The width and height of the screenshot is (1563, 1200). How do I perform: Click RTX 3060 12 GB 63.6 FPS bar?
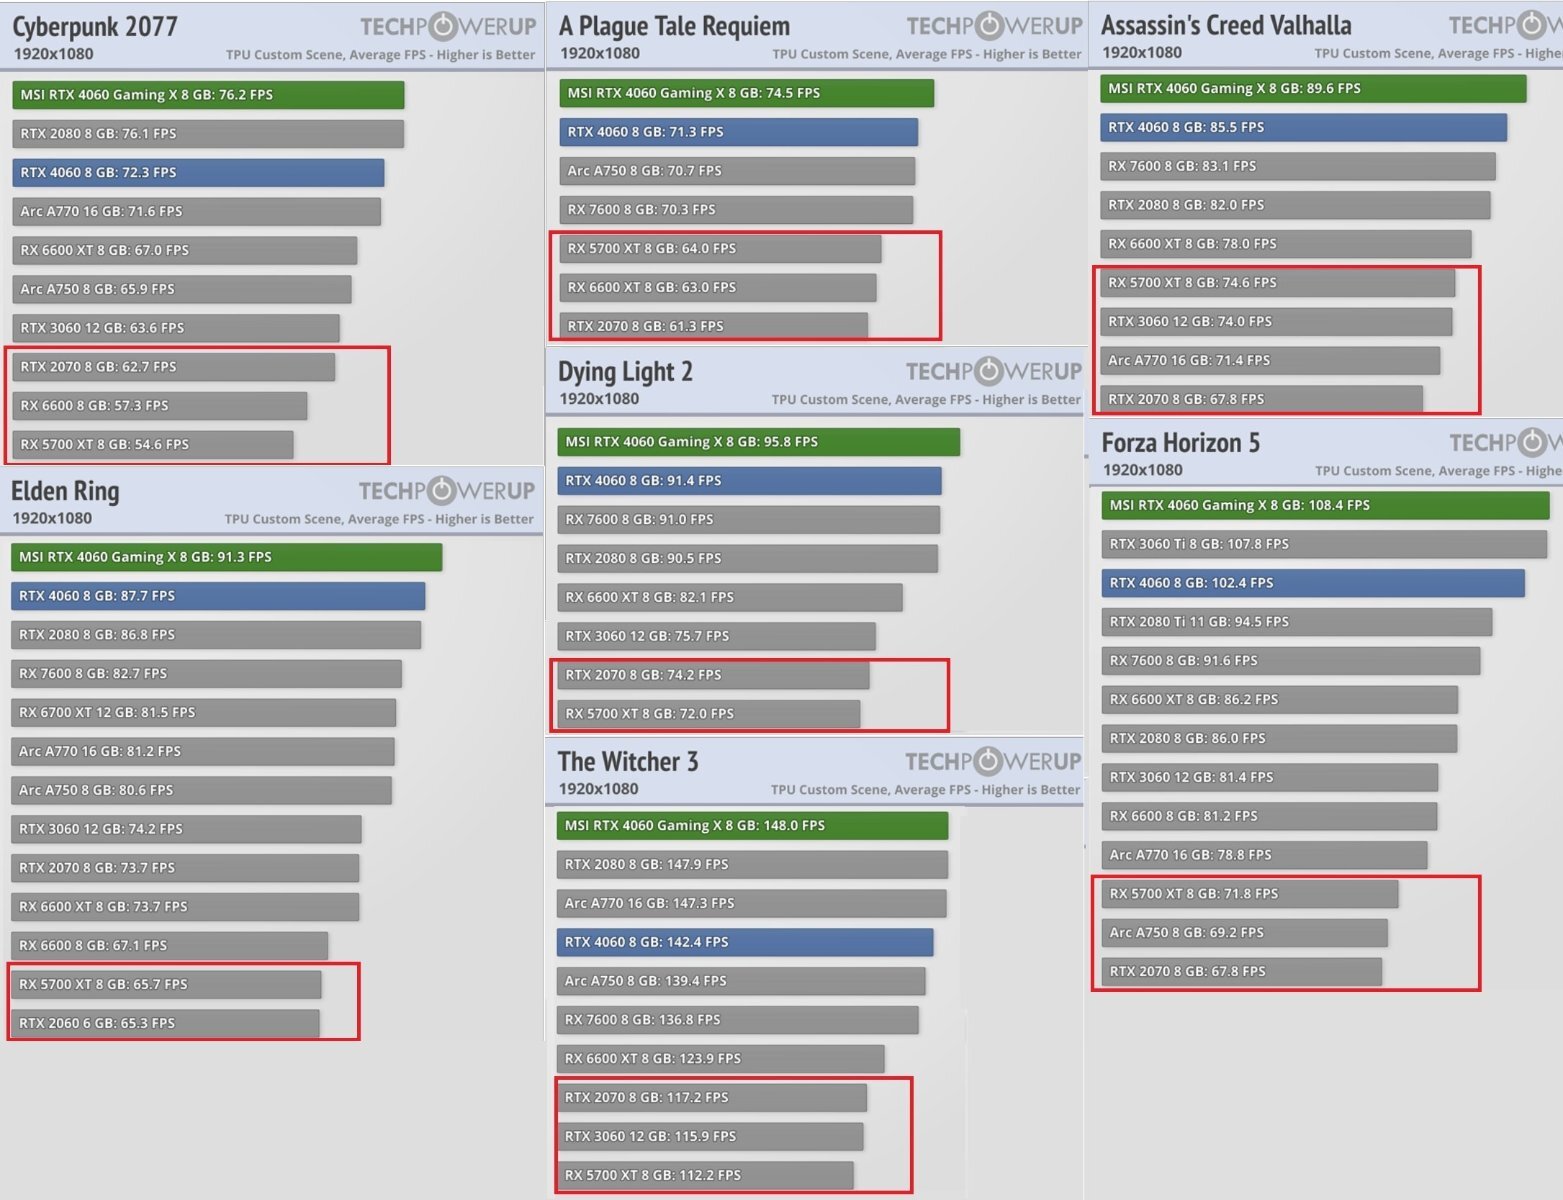click(x=176, y=329)
